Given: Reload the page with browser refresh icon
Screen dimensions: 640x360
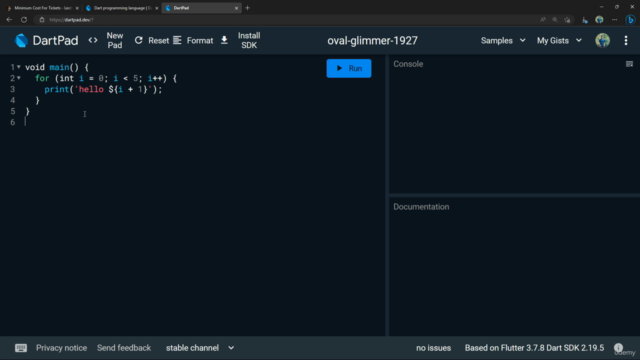Looking at the screenshot, I should (24, 20).
